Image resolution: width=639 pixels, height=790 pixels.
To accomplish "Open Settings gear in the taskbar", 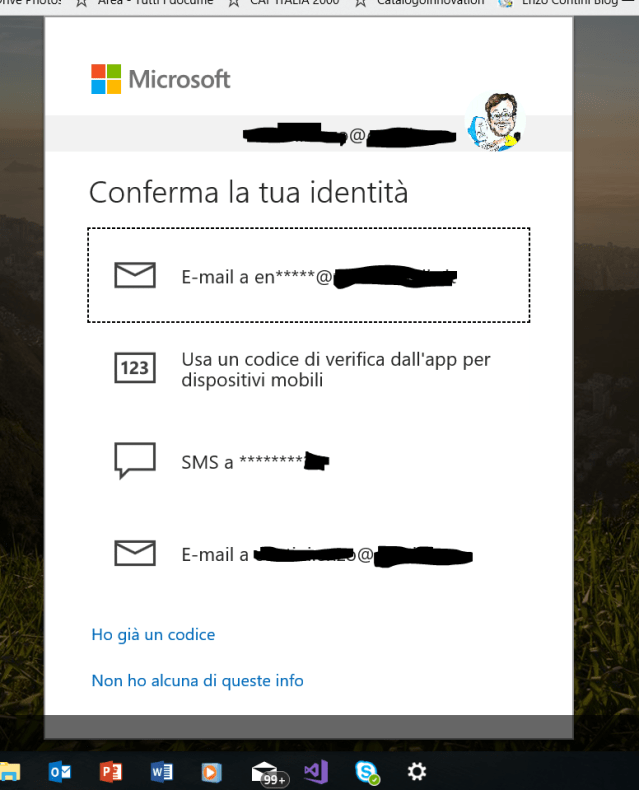I will (417, 771).
